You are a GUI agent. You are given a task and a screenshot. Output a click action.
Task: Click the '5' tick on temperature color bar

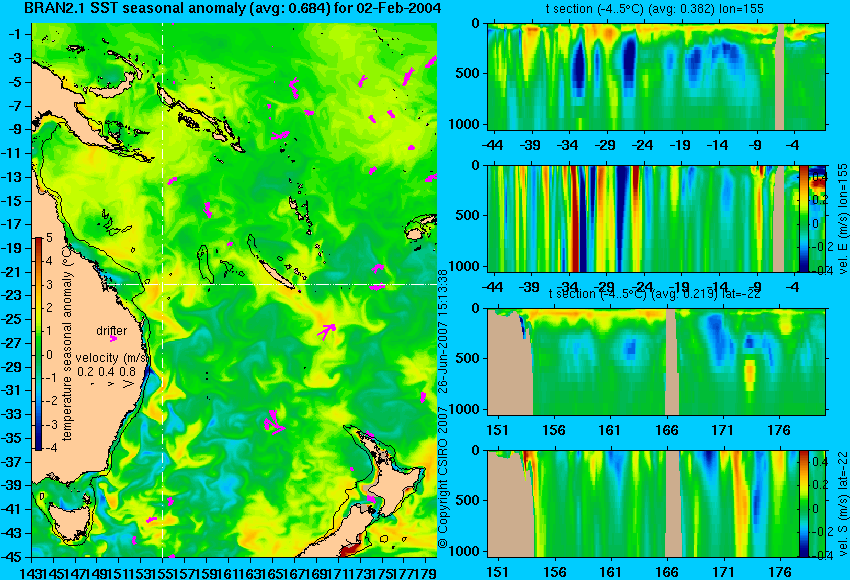[x=49, y=237]
